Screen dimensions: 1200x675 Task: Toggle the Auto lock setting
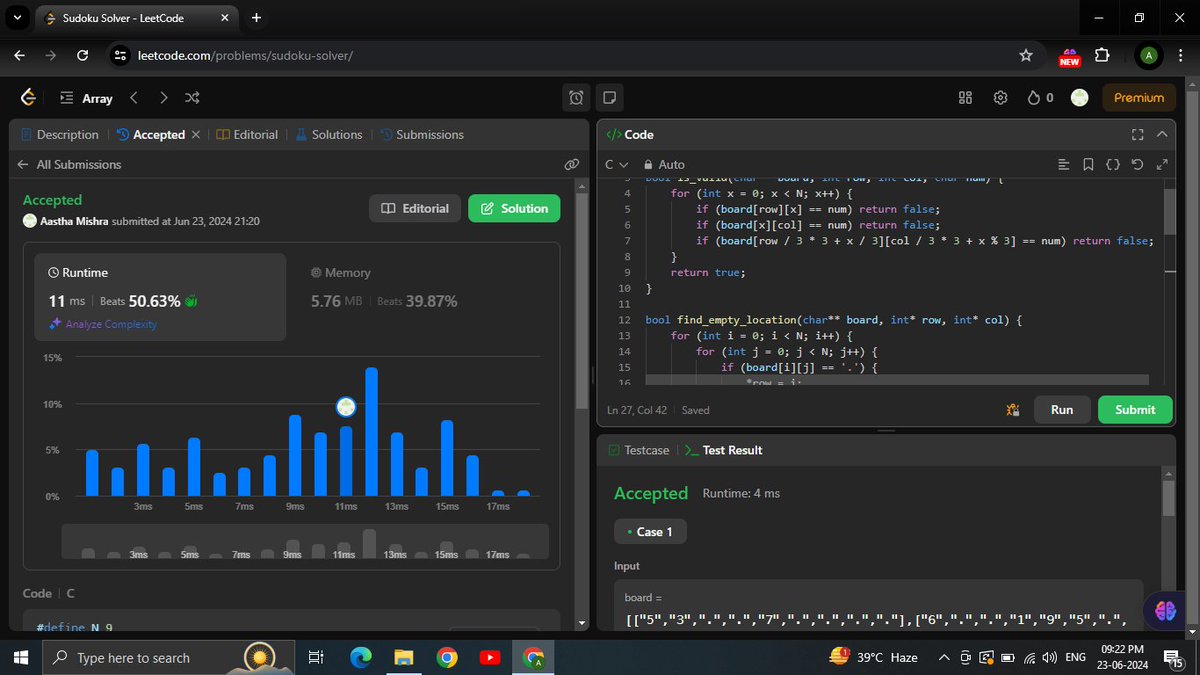click(665, 164)
